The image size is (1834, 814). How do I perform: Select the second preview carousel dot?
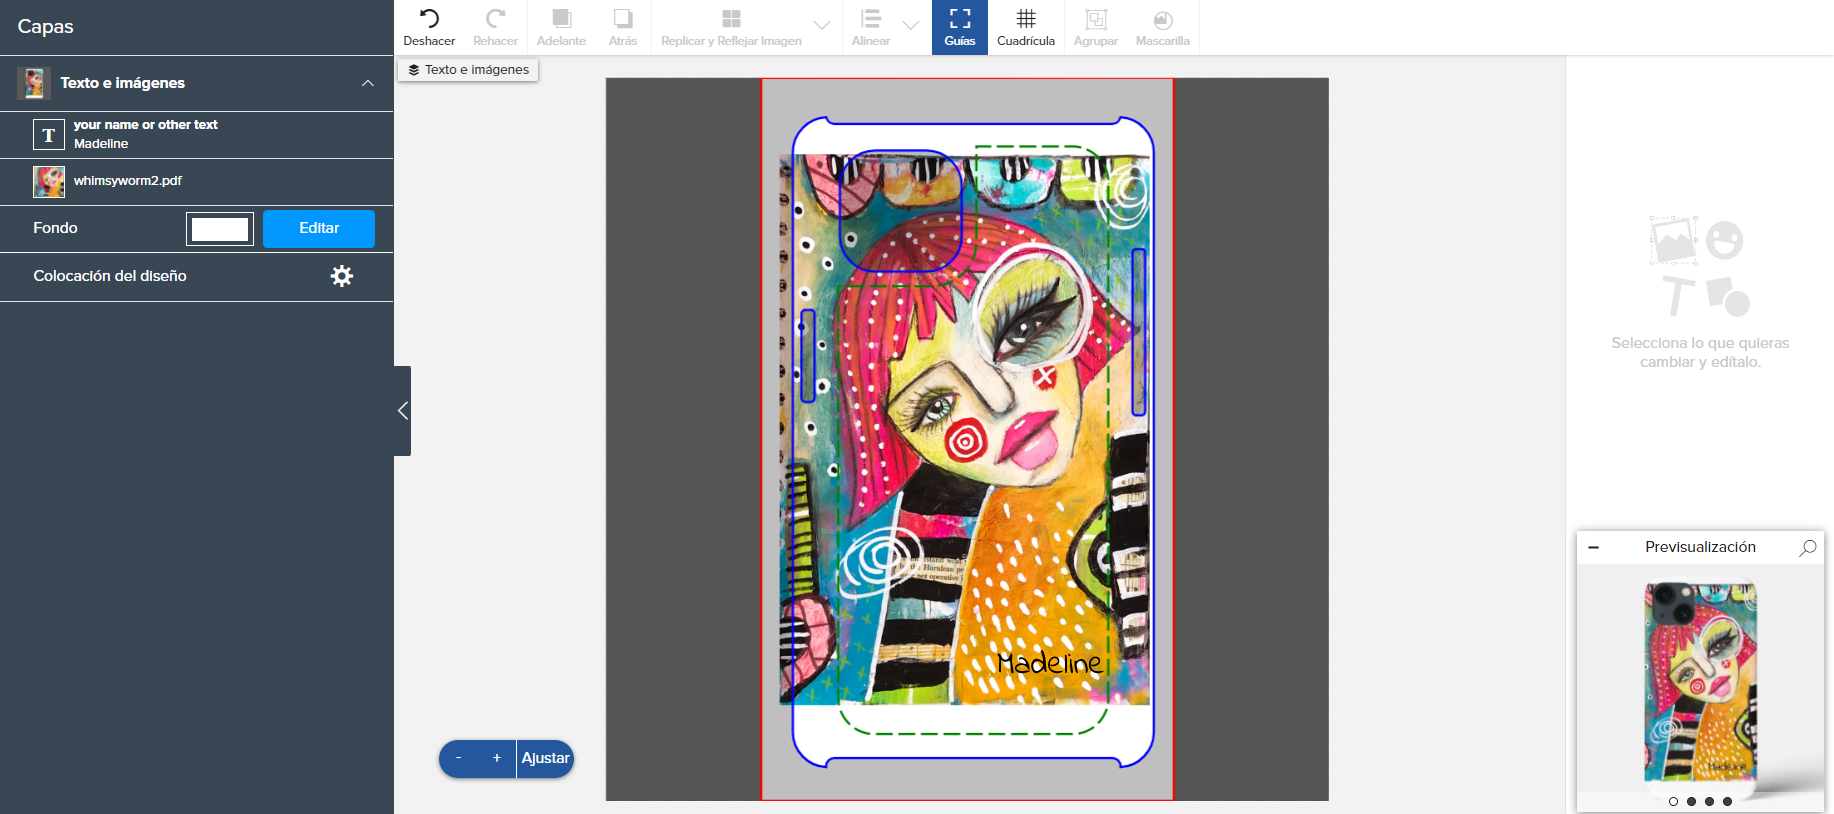click(x=1691, y=801)
